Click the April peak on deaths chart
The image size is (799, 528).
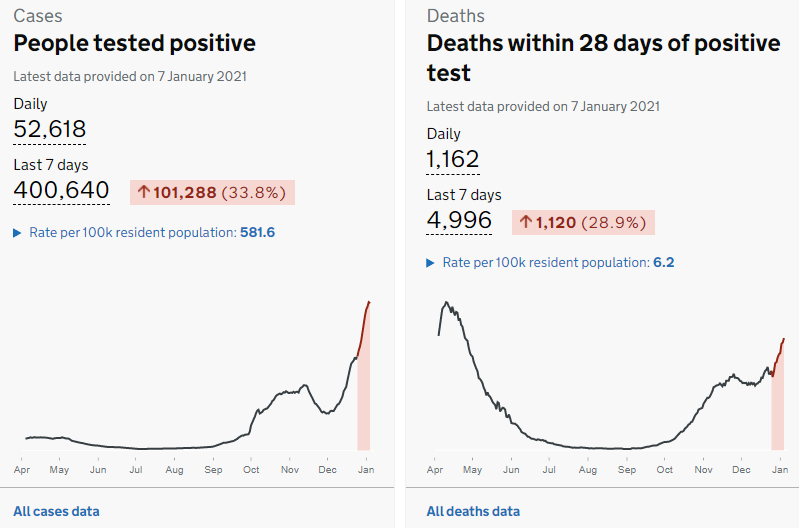[446, 302]
